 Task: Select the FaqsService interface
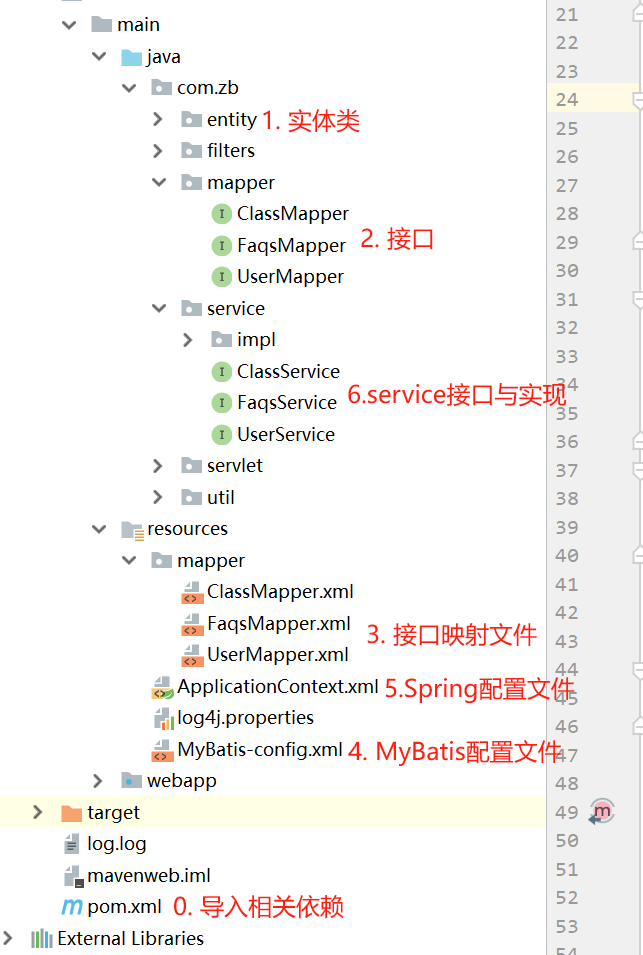click(287, 403)
